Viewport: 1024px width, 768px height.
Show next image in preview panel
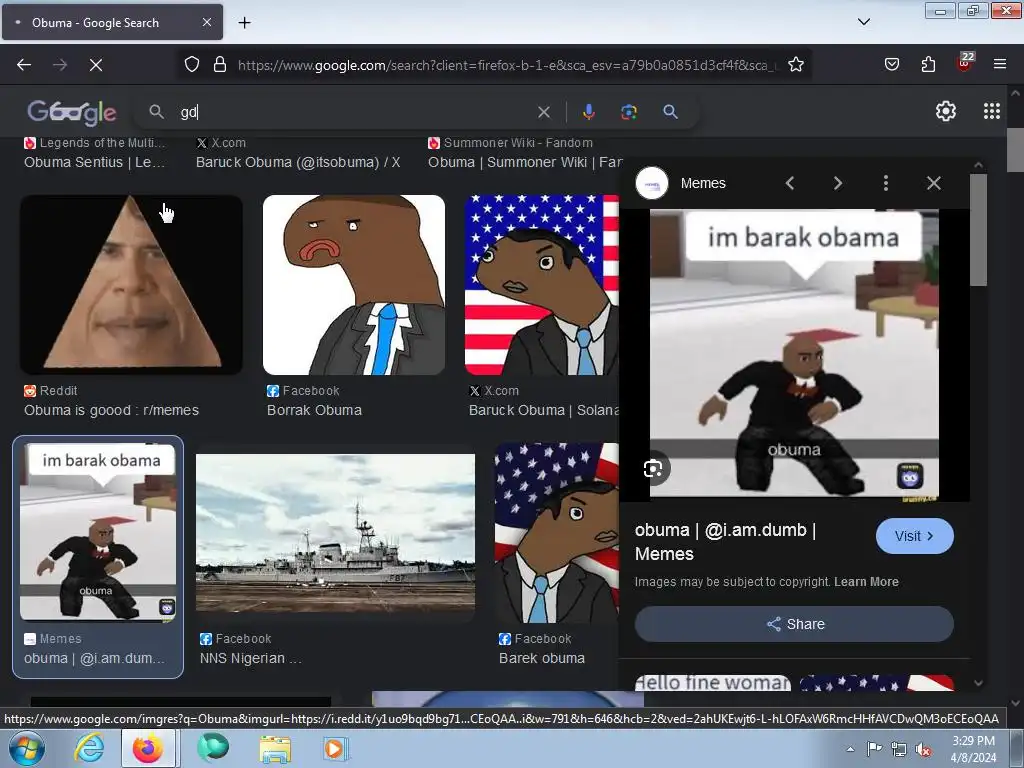838,184
